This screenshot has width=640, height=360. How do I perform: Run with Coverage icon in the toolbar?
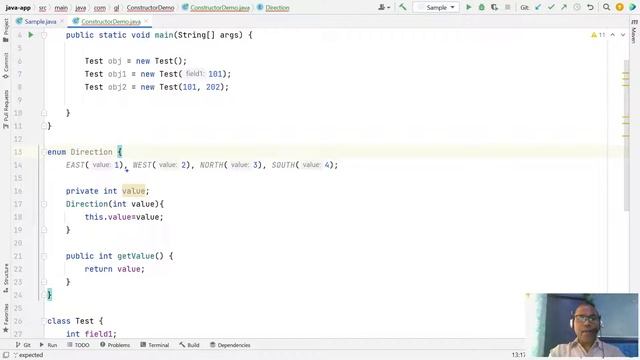(495, 7)
